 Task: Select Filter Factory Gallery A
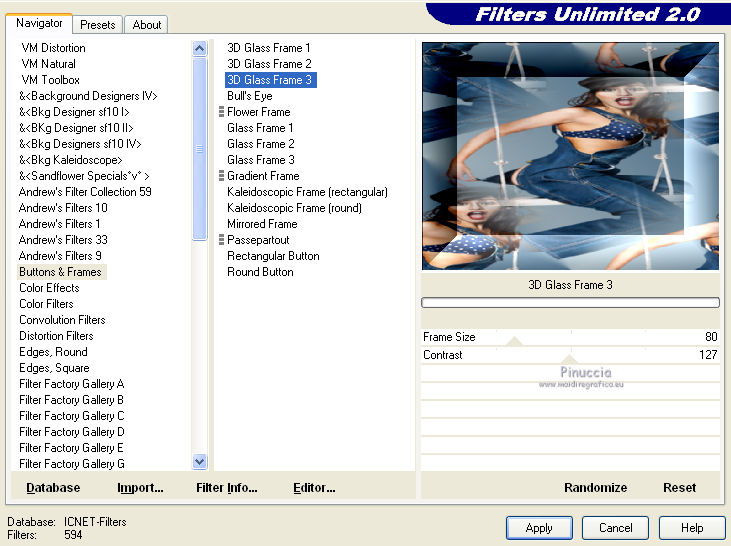(x=71, y=384)
